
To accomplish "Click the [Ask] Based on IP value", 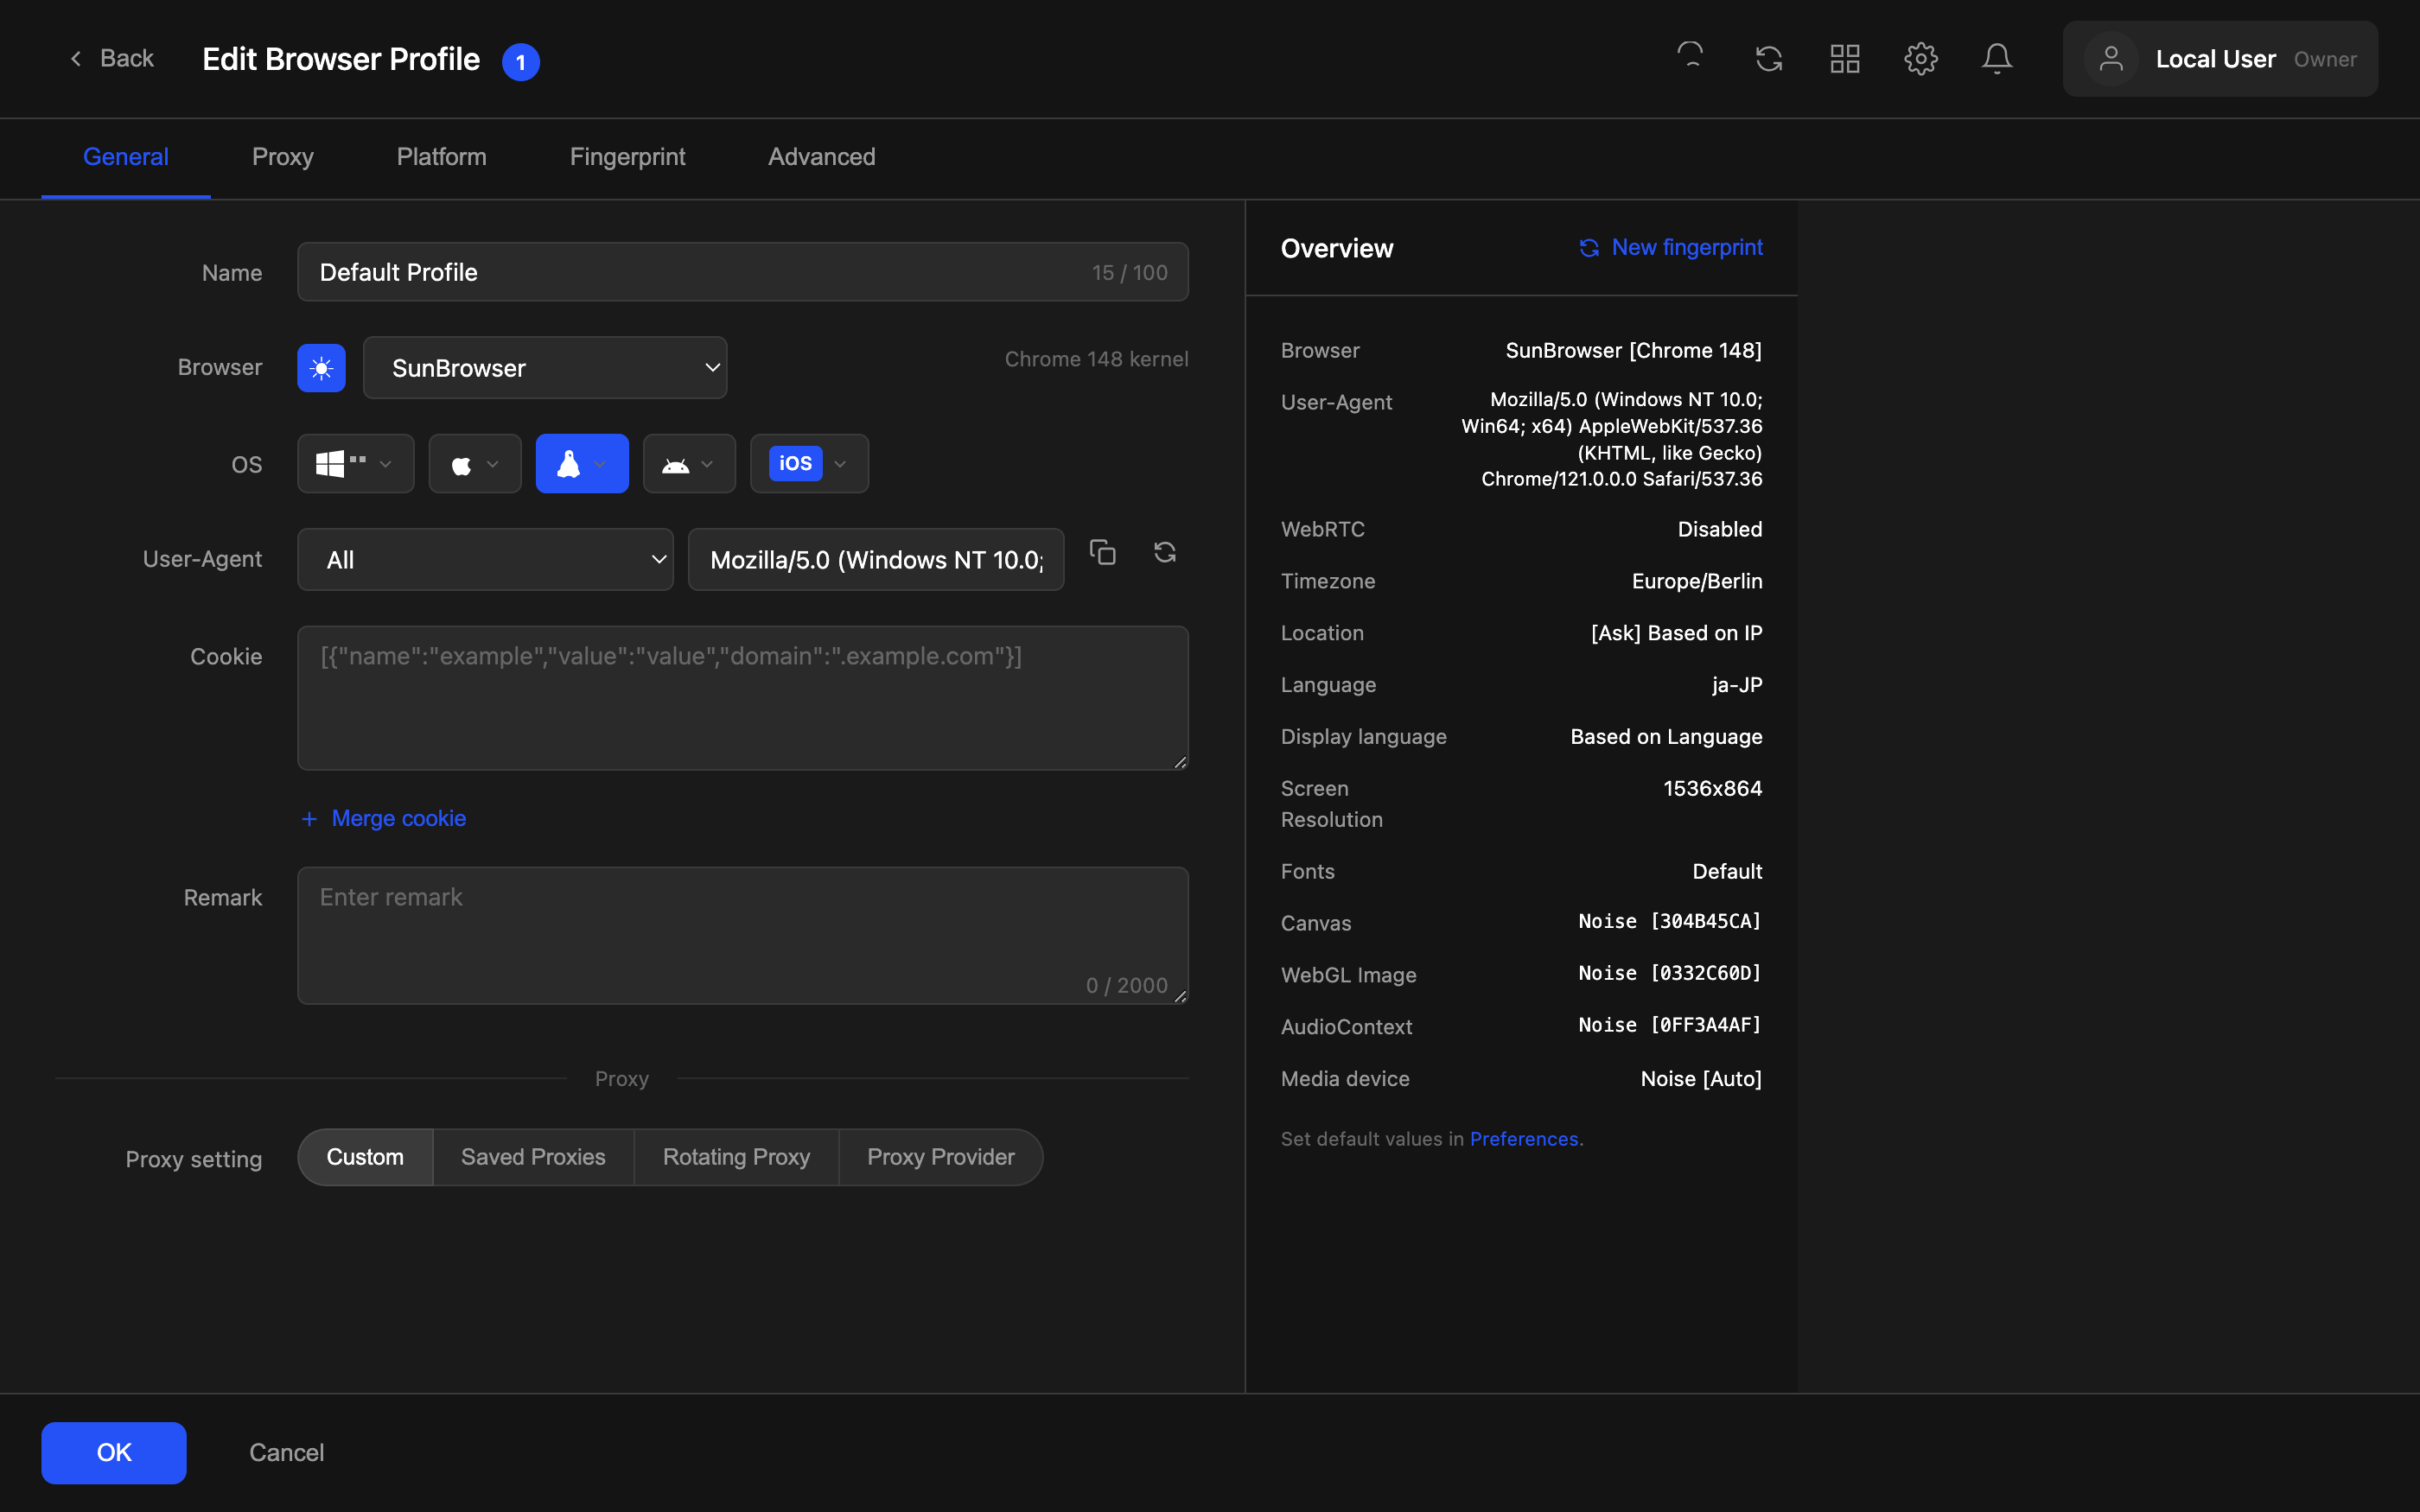I will point(1676,633).
